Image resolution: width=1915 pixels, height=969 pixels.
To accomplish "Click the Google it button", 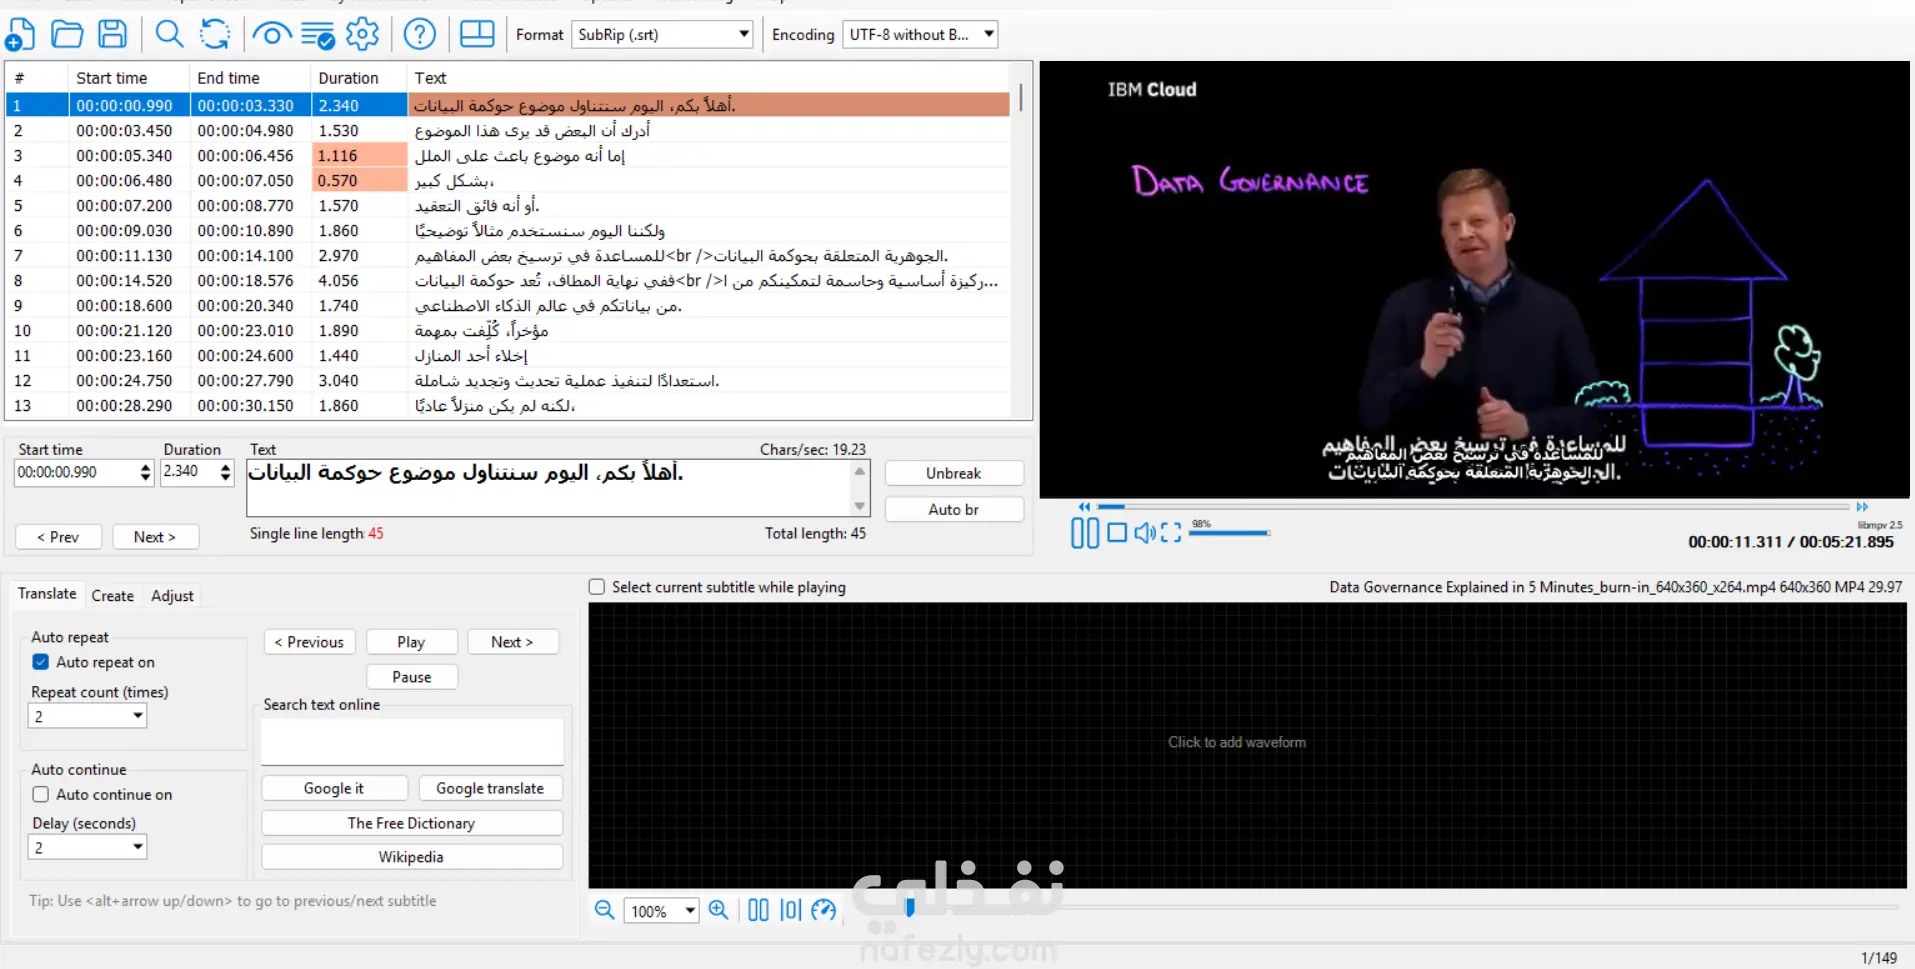I will tap(334, 788).
